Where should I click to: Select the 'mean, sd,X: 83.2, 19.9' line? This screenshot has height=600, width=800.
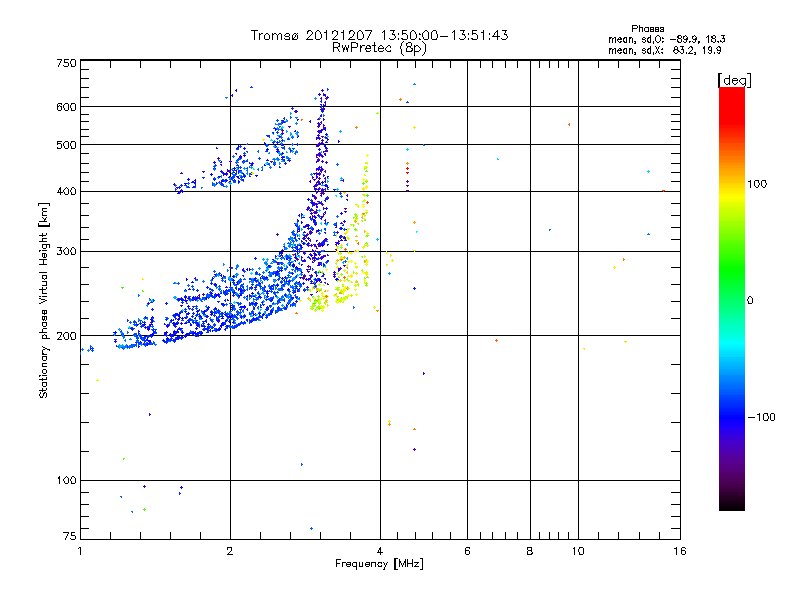[664, 50]
